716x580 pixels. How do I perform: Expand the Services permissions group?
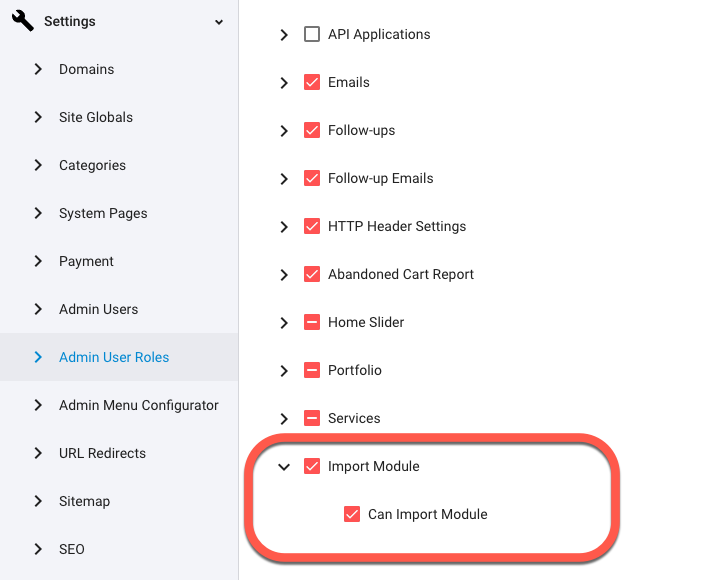[284, 419]
